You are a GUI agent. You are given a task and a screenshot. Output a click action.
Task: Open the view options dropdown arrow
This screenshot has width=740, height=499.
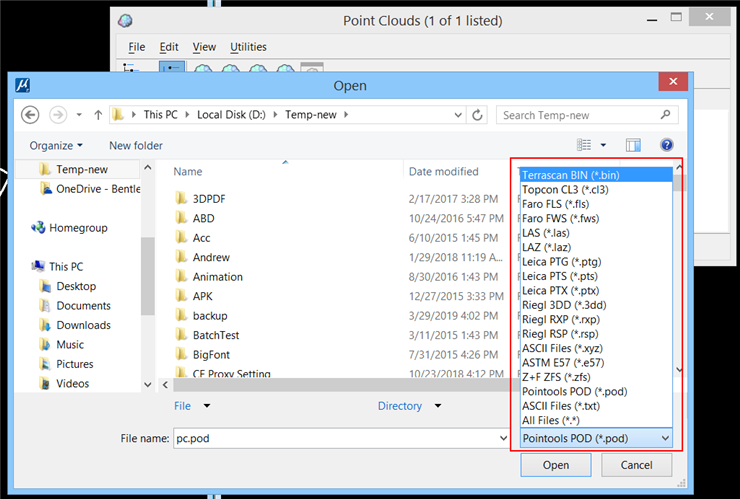click(x=603, y=145)
